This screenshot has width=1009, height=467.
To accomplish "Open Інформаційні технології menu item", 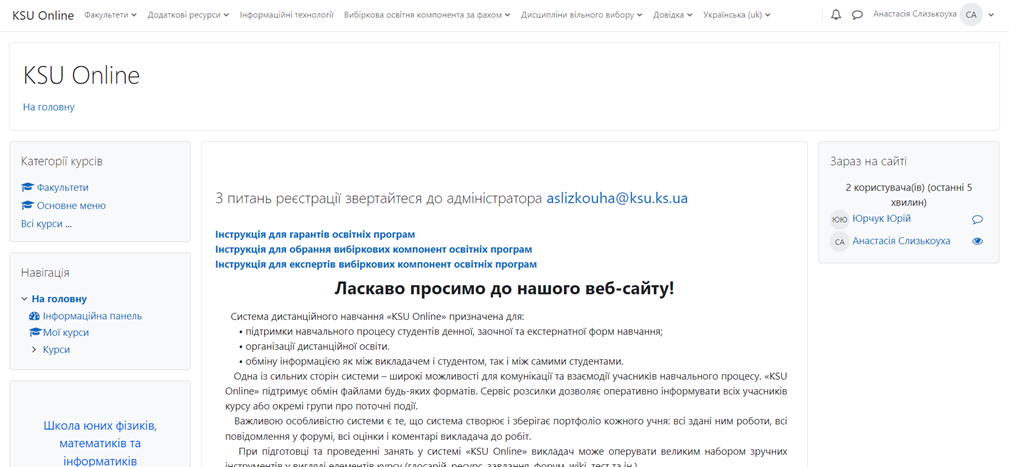I will [286, 15].
